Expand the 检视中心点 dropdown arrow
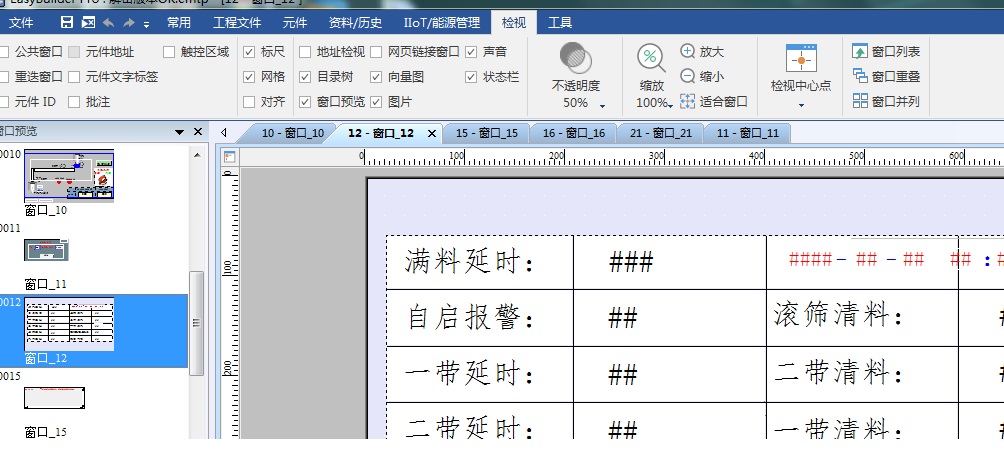 (801, 104)
